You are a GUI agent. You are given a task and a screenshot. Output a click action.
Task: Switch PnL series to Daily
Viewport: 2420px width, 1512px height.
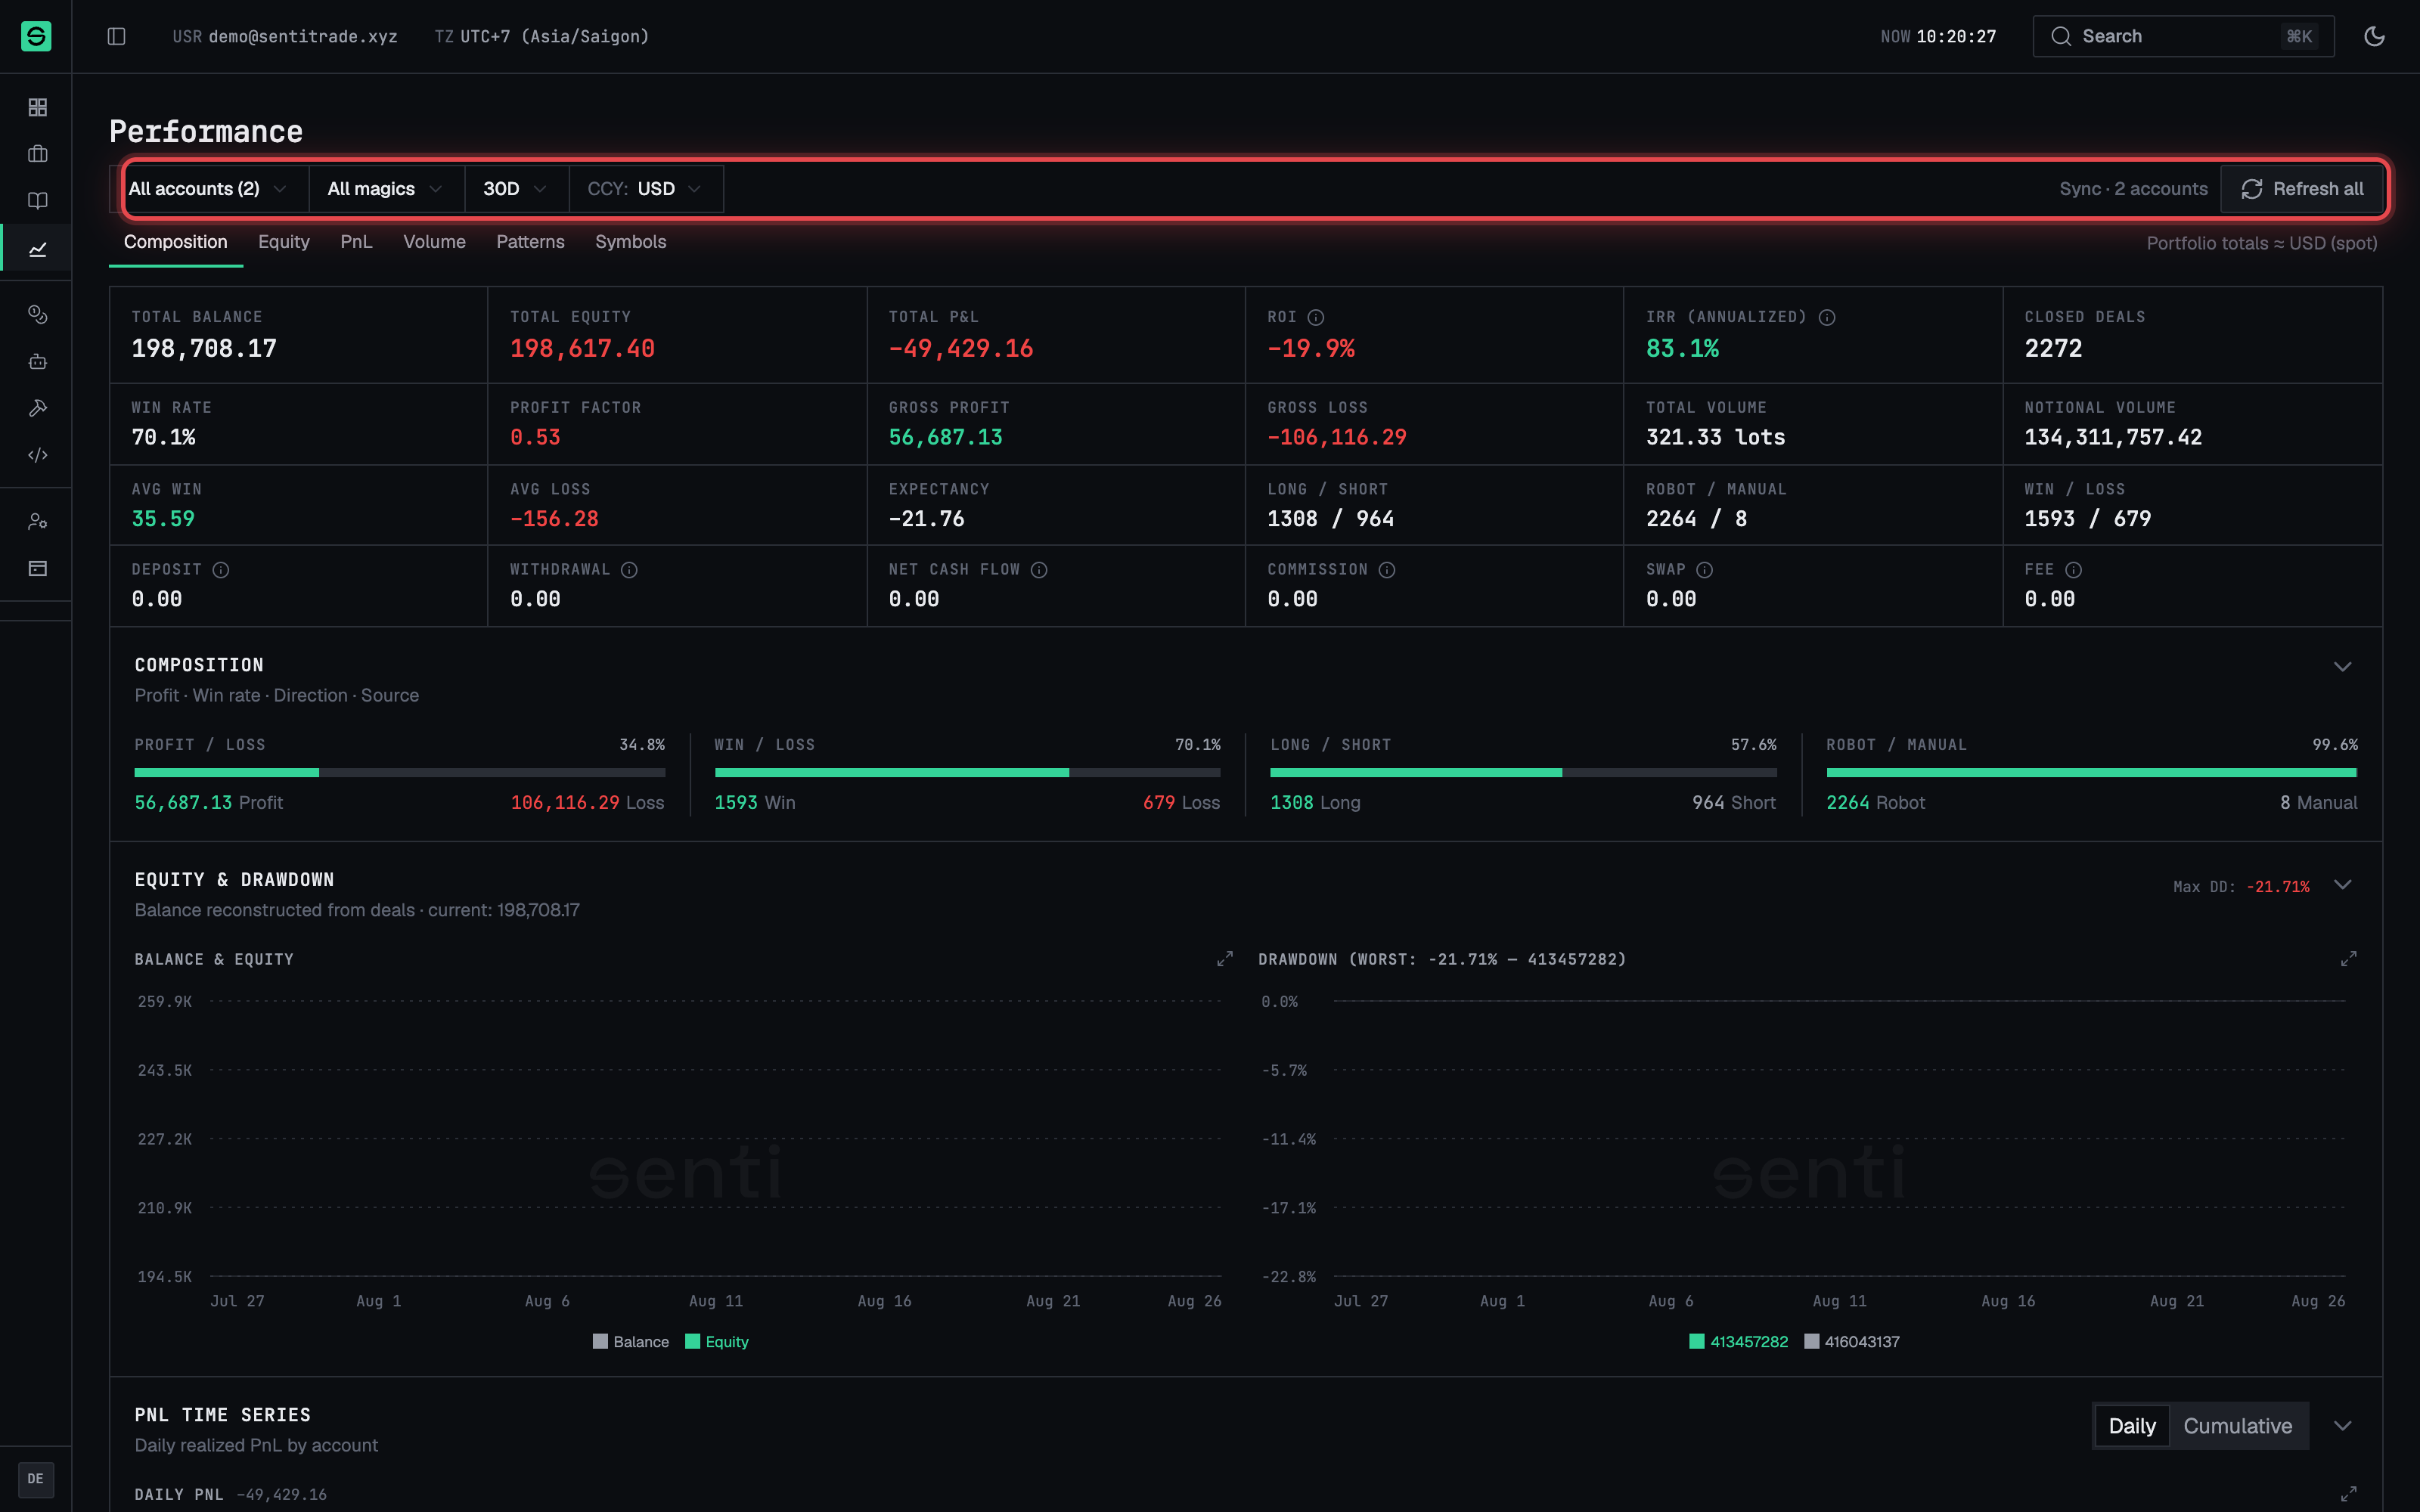tap(2132, 1426)
